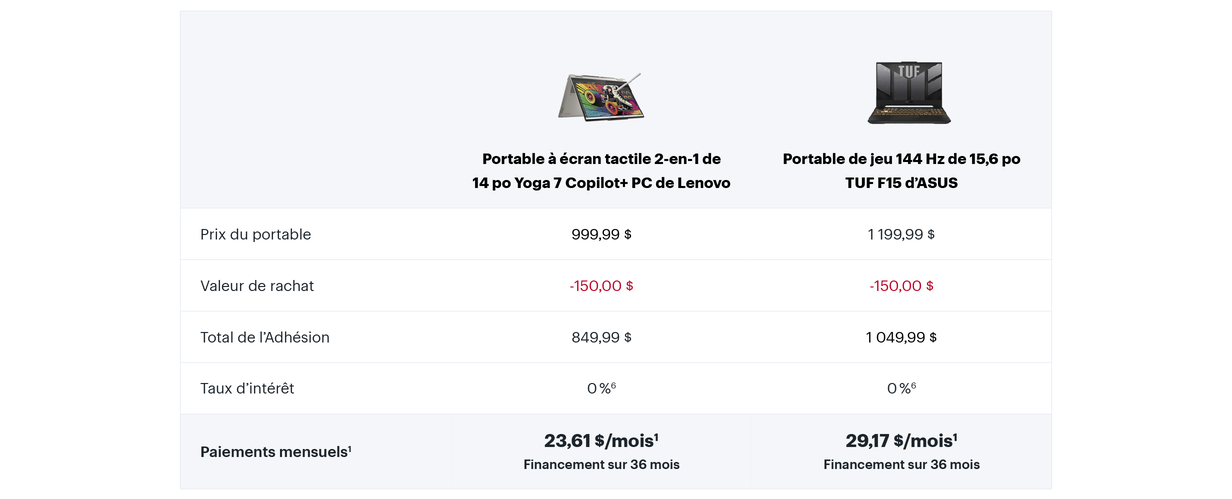Screen dimensions: 1232x499
Task: Click the Taux d'intérêt row label
Action: click(x=247, y=388)
